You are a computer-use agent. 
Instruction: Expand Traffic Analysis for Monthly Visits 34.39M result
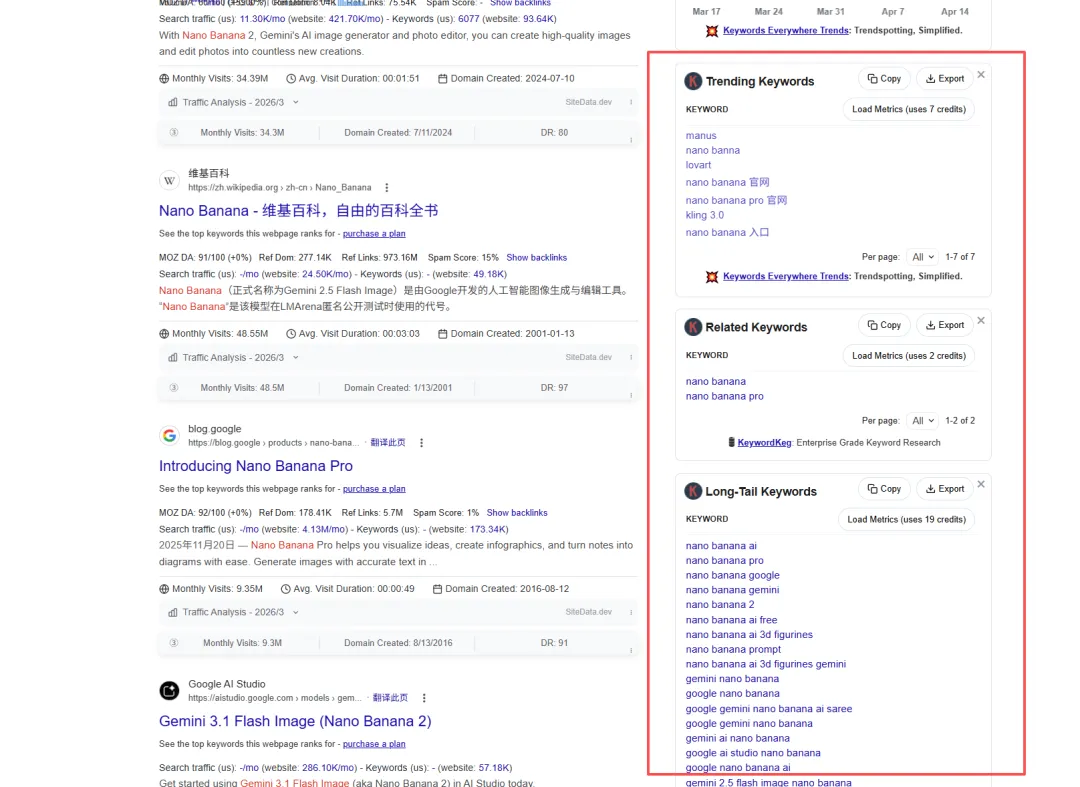point(233,102)
